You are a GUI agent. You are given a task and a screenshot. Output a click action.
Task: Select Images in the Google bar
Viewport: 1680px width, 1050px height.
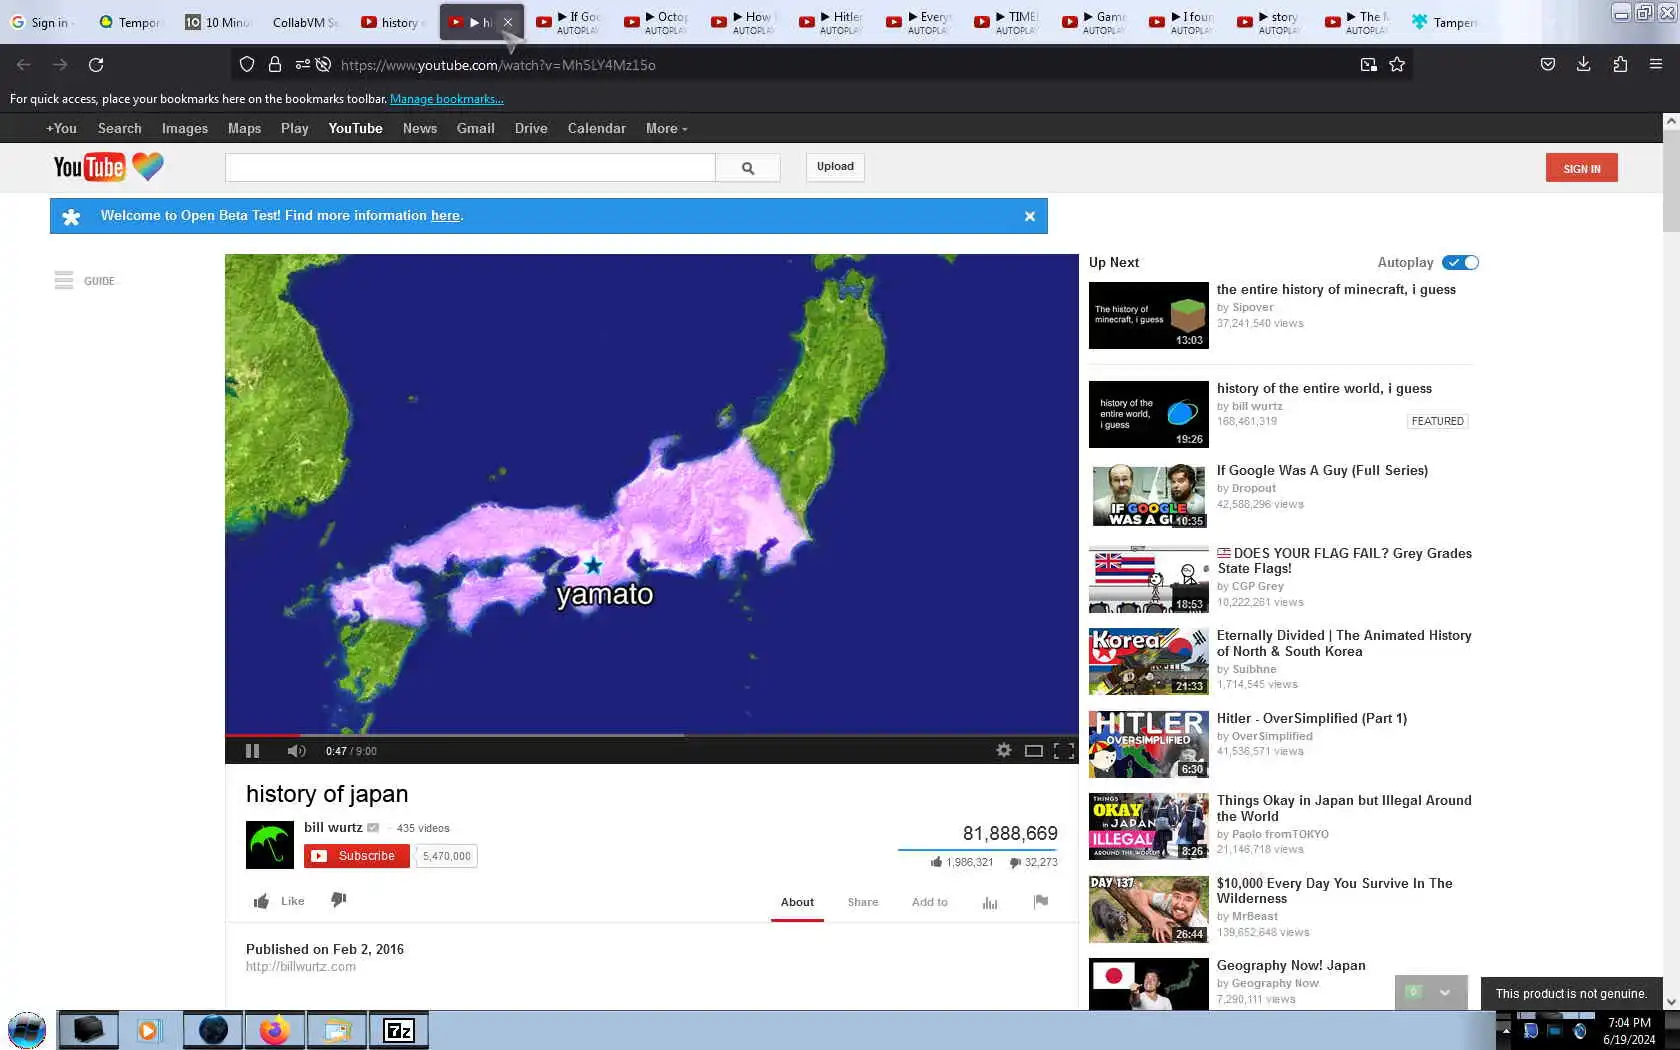(x=185, y=129)
